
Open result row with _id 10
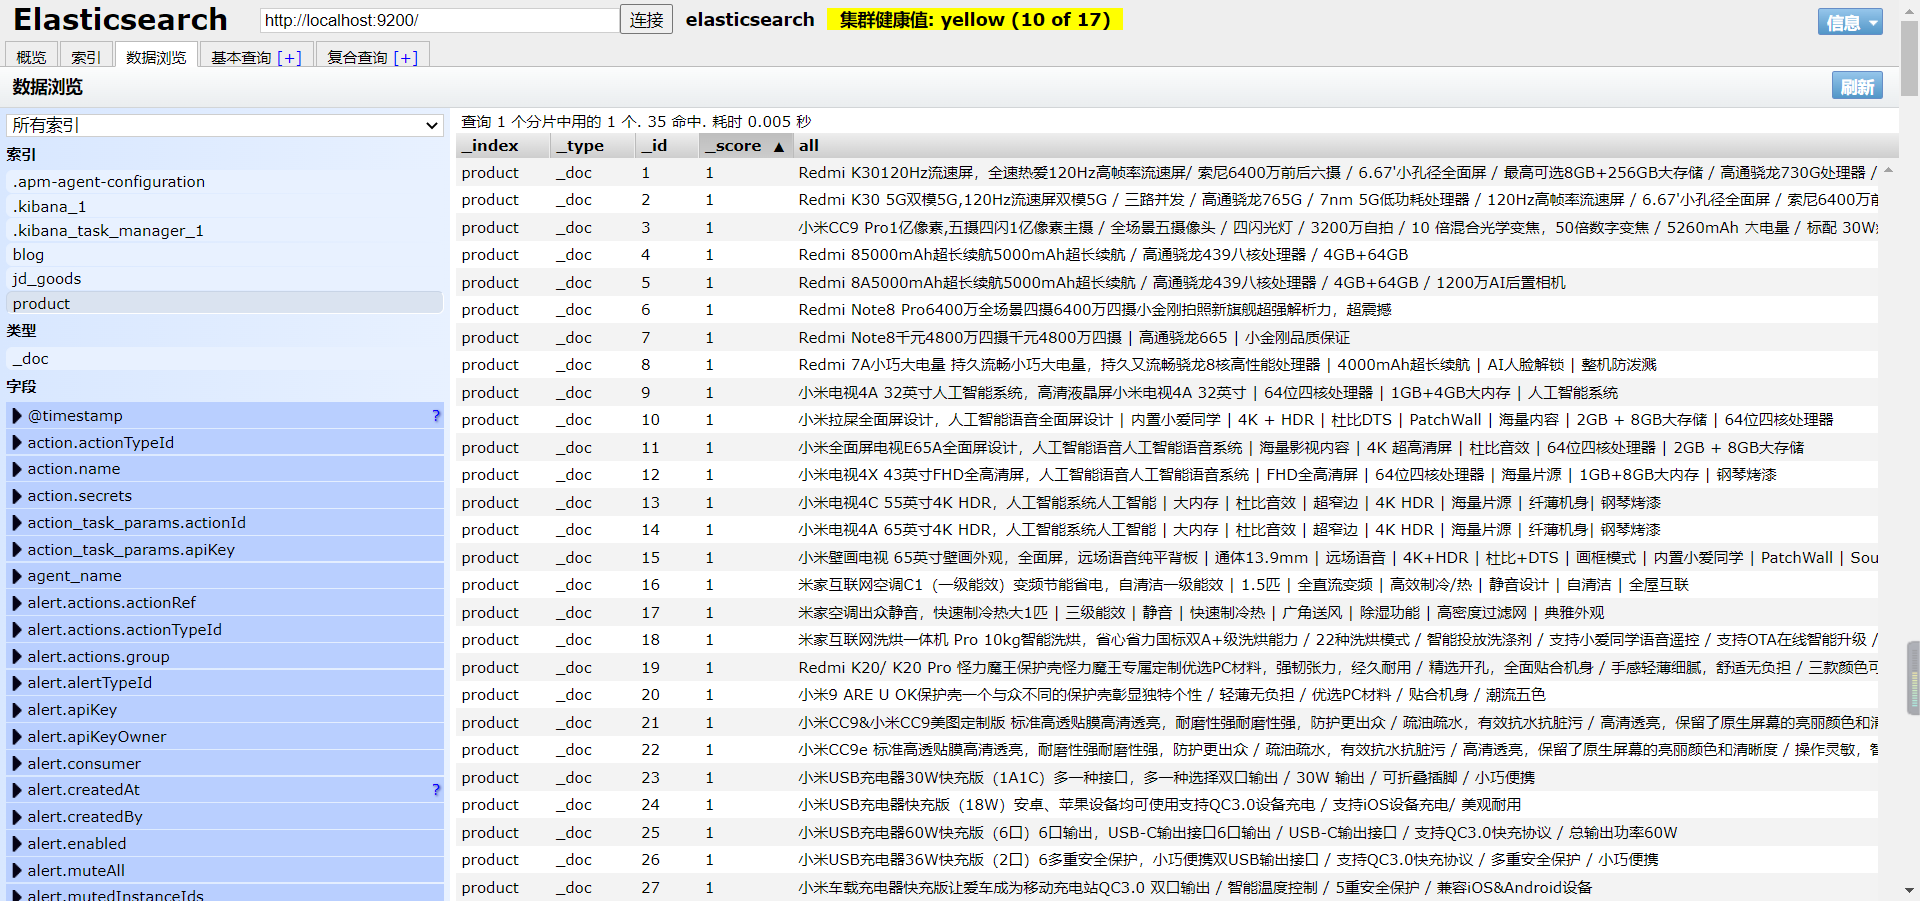pos(1167,420)
